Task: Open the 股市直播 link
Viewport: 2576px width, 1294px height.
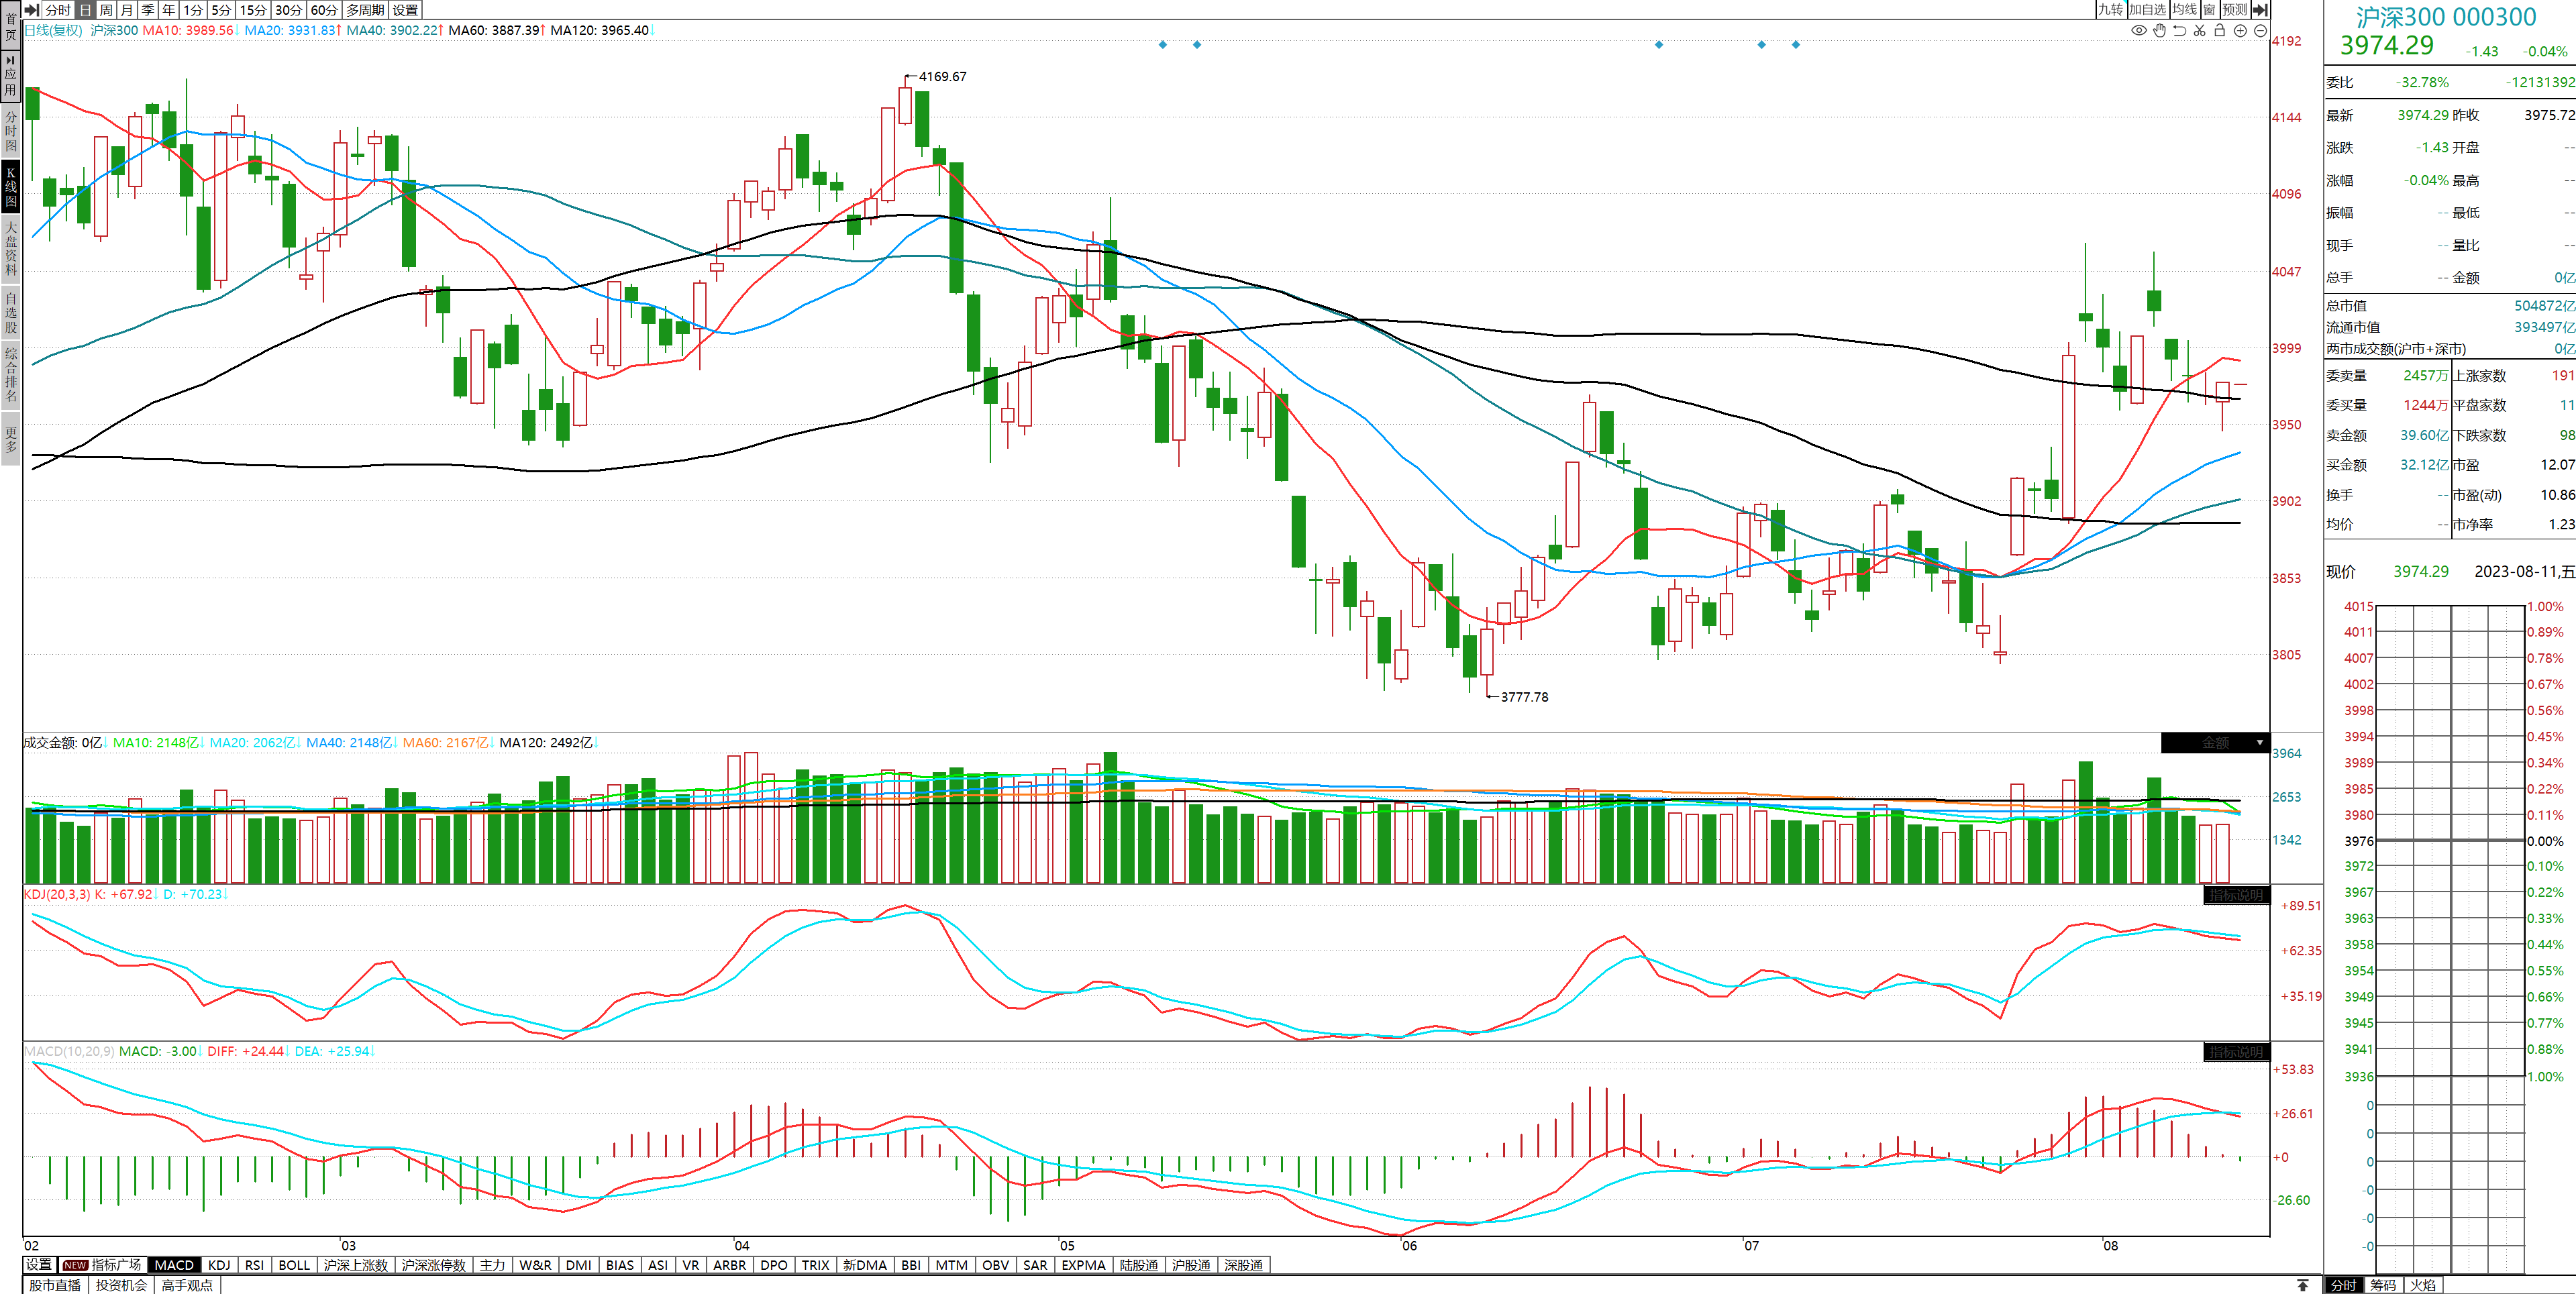Action: [x=55, y=1285]
